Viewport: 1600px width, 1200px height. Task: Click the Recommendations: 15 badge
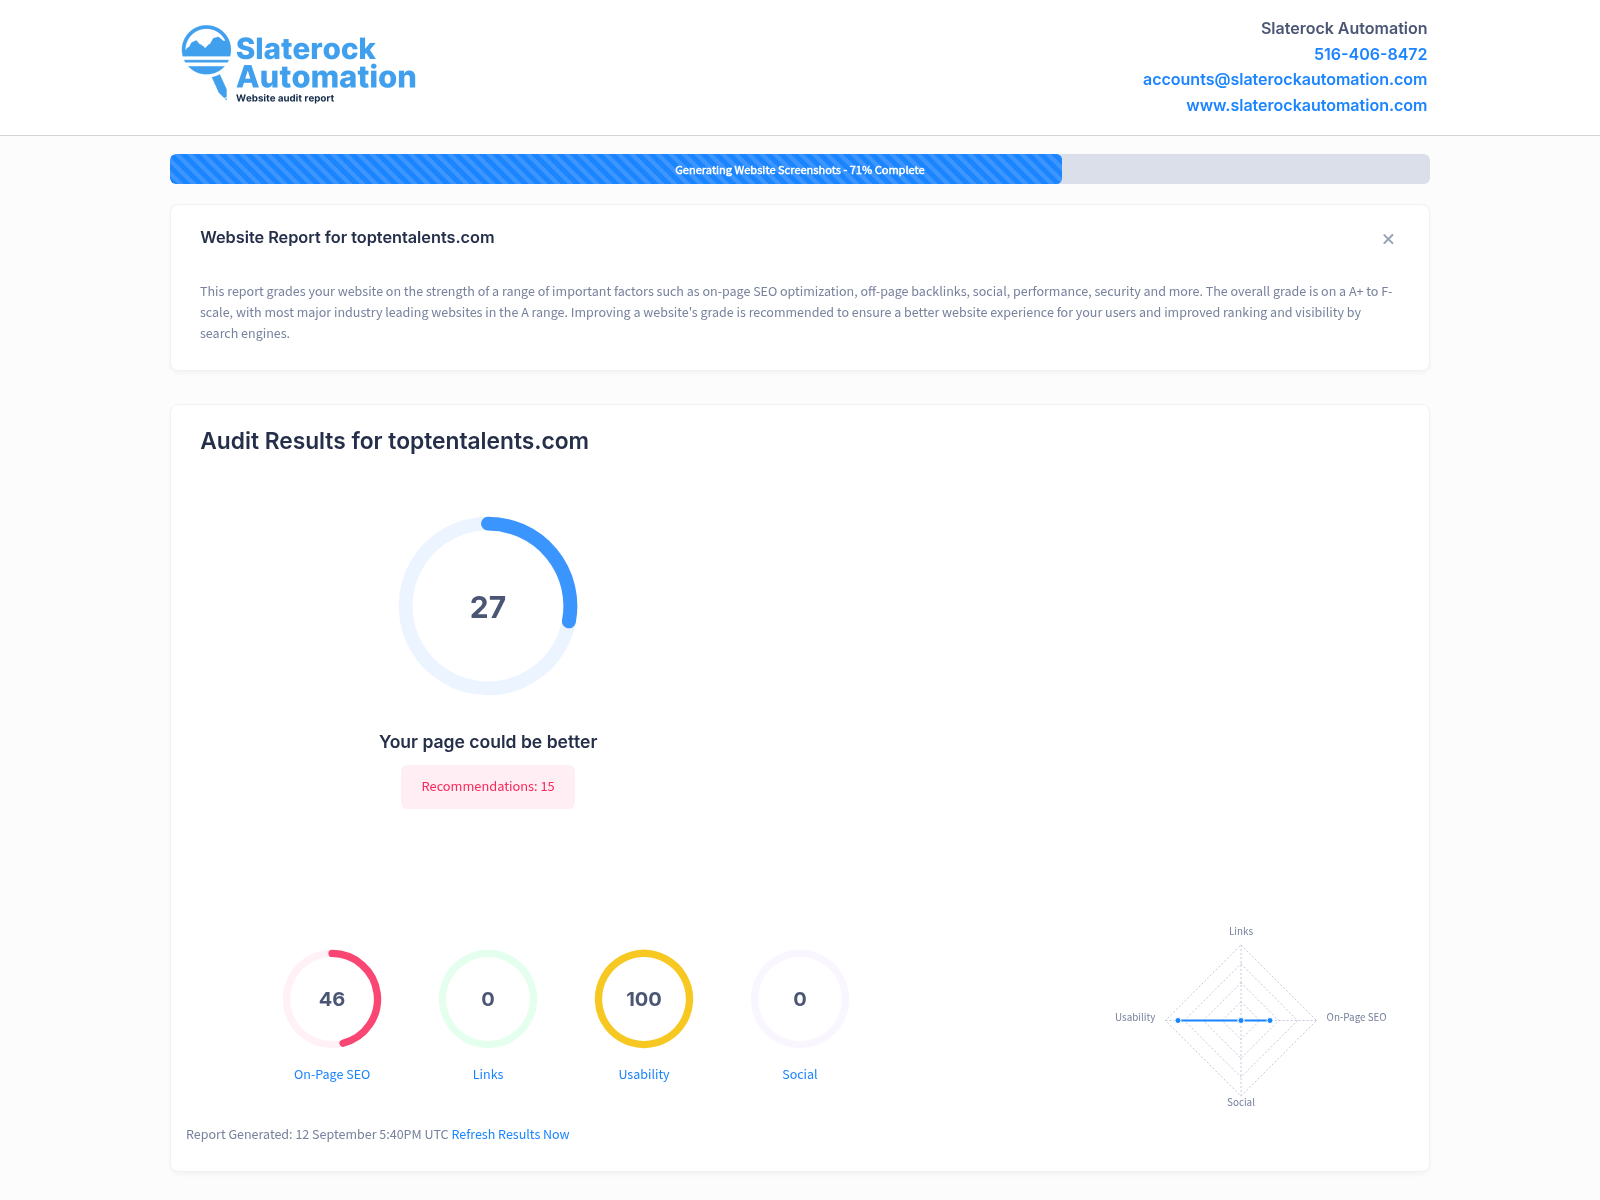(x=488, y=787)
